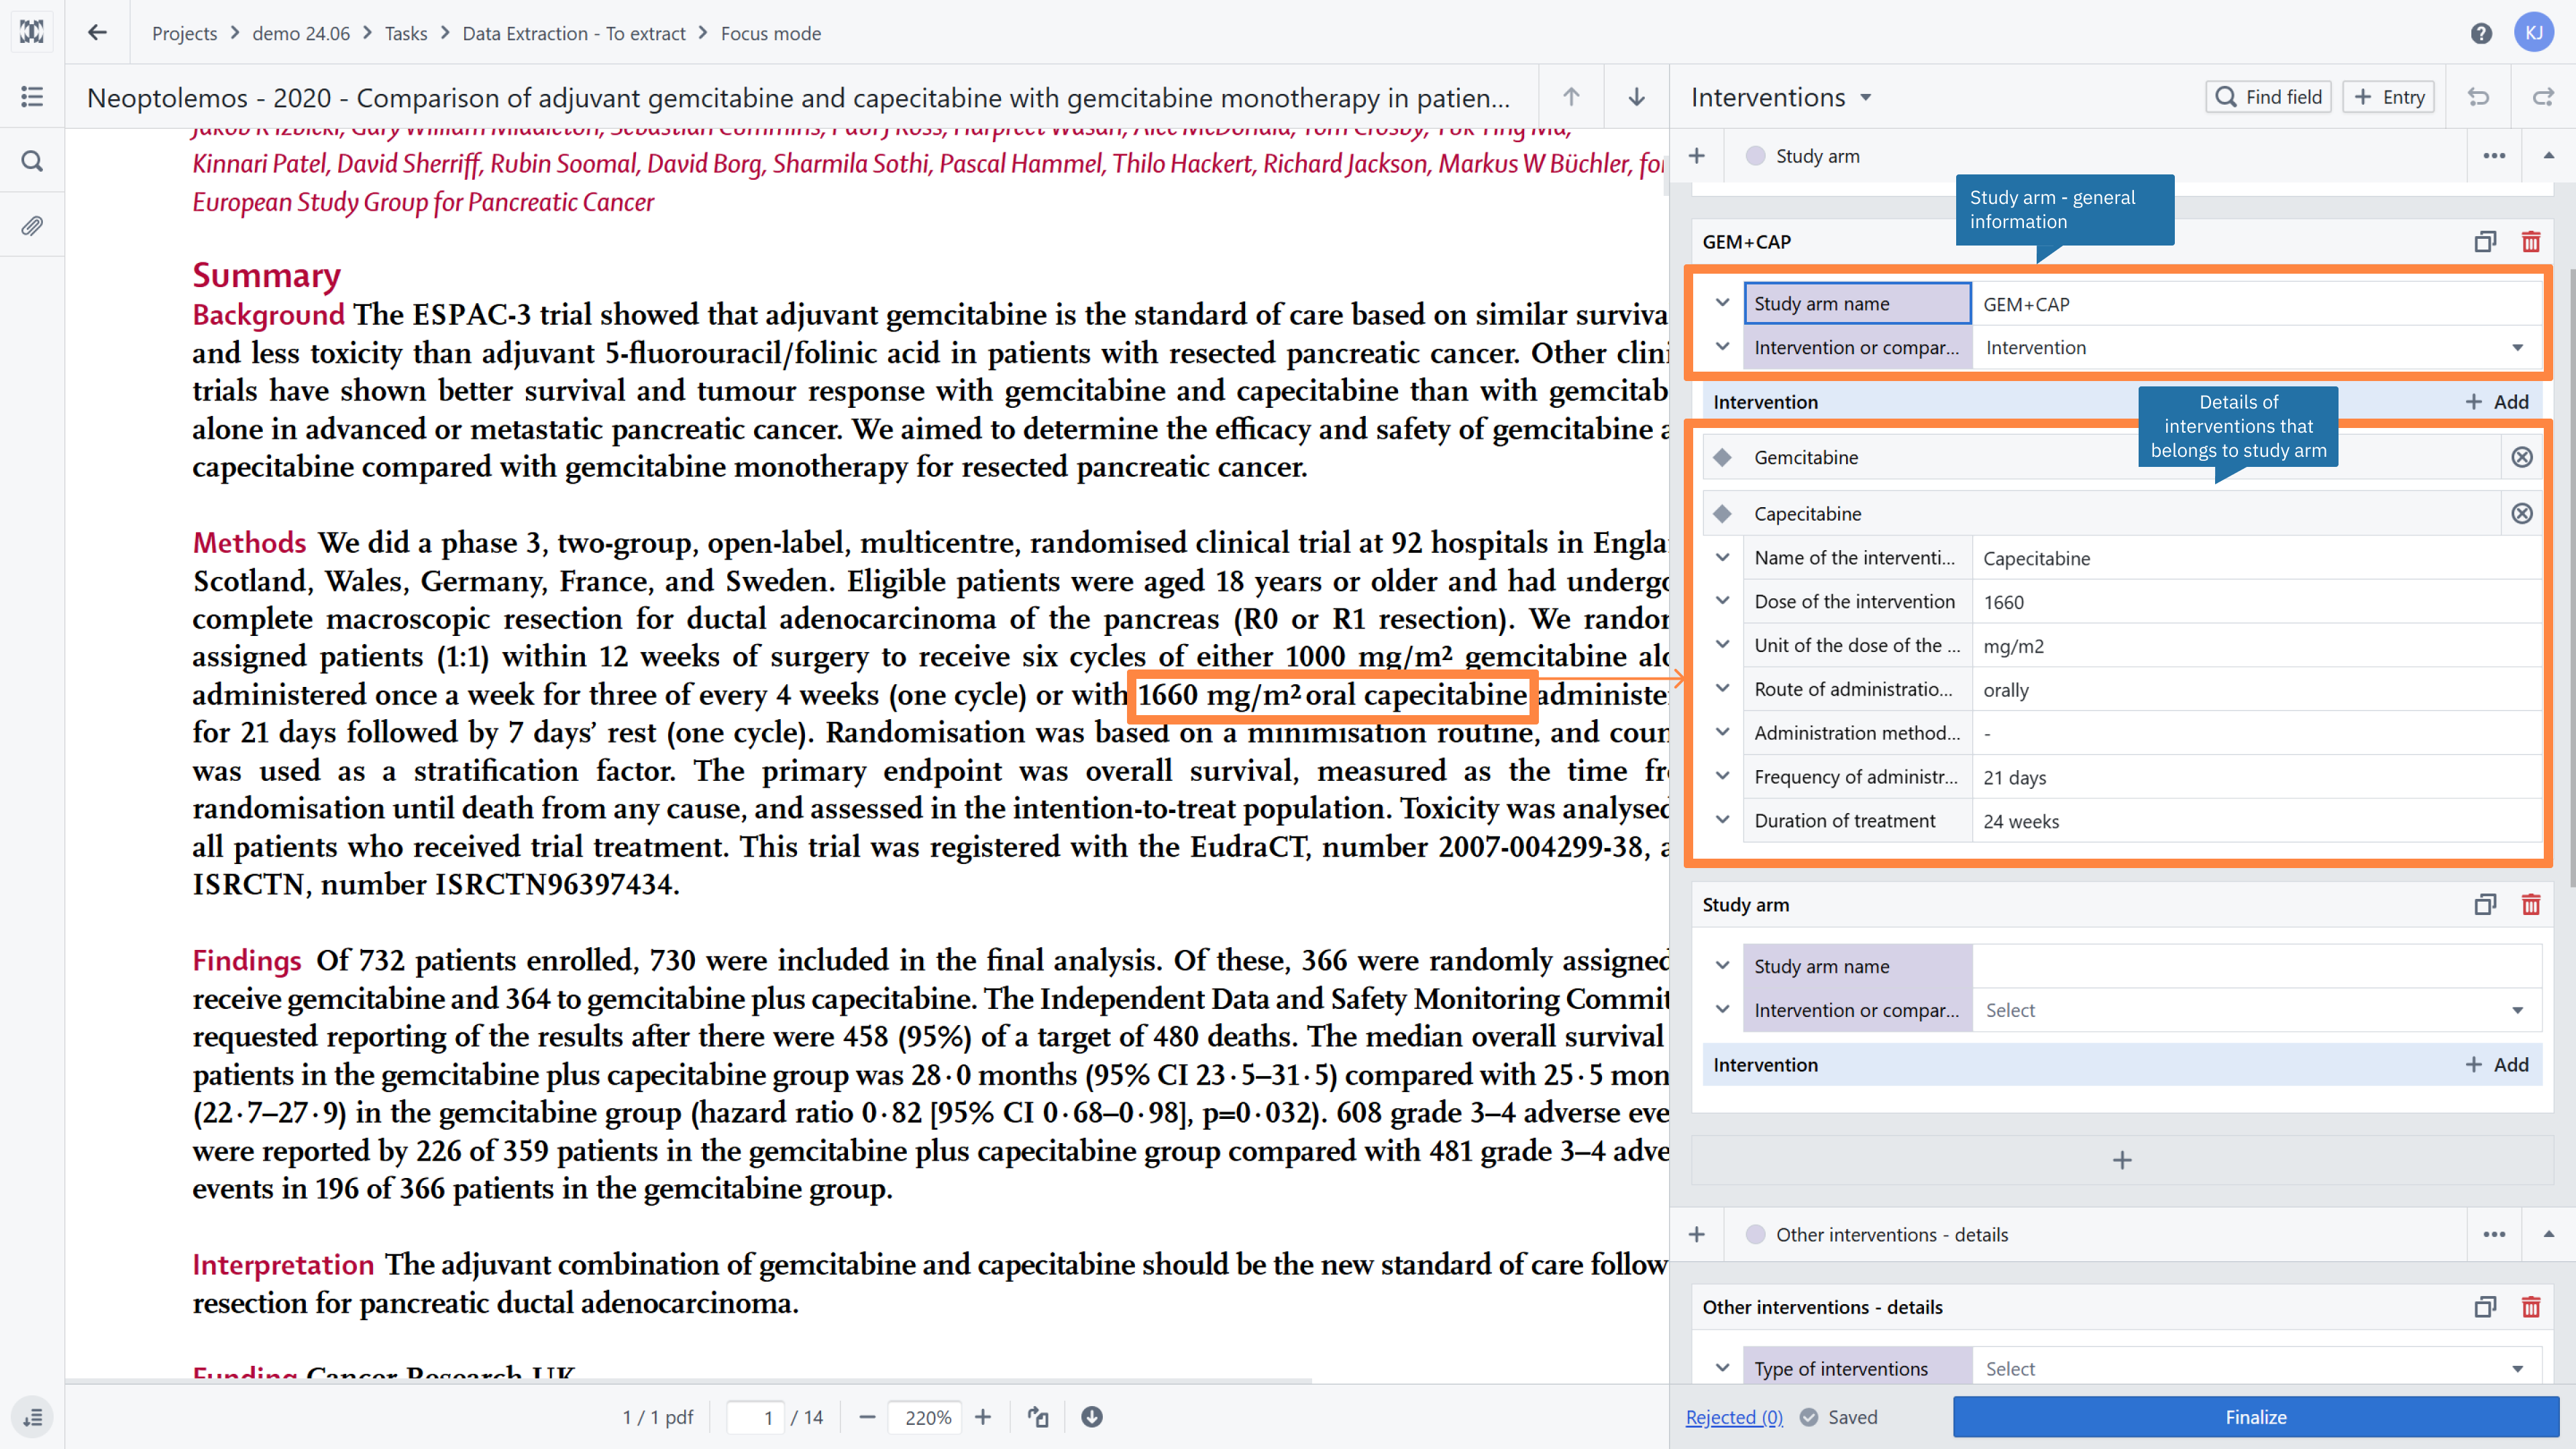2576x1449 pixels.
Task: Duplicate the GEM+CAP study arm
Action: point(2485,242)
